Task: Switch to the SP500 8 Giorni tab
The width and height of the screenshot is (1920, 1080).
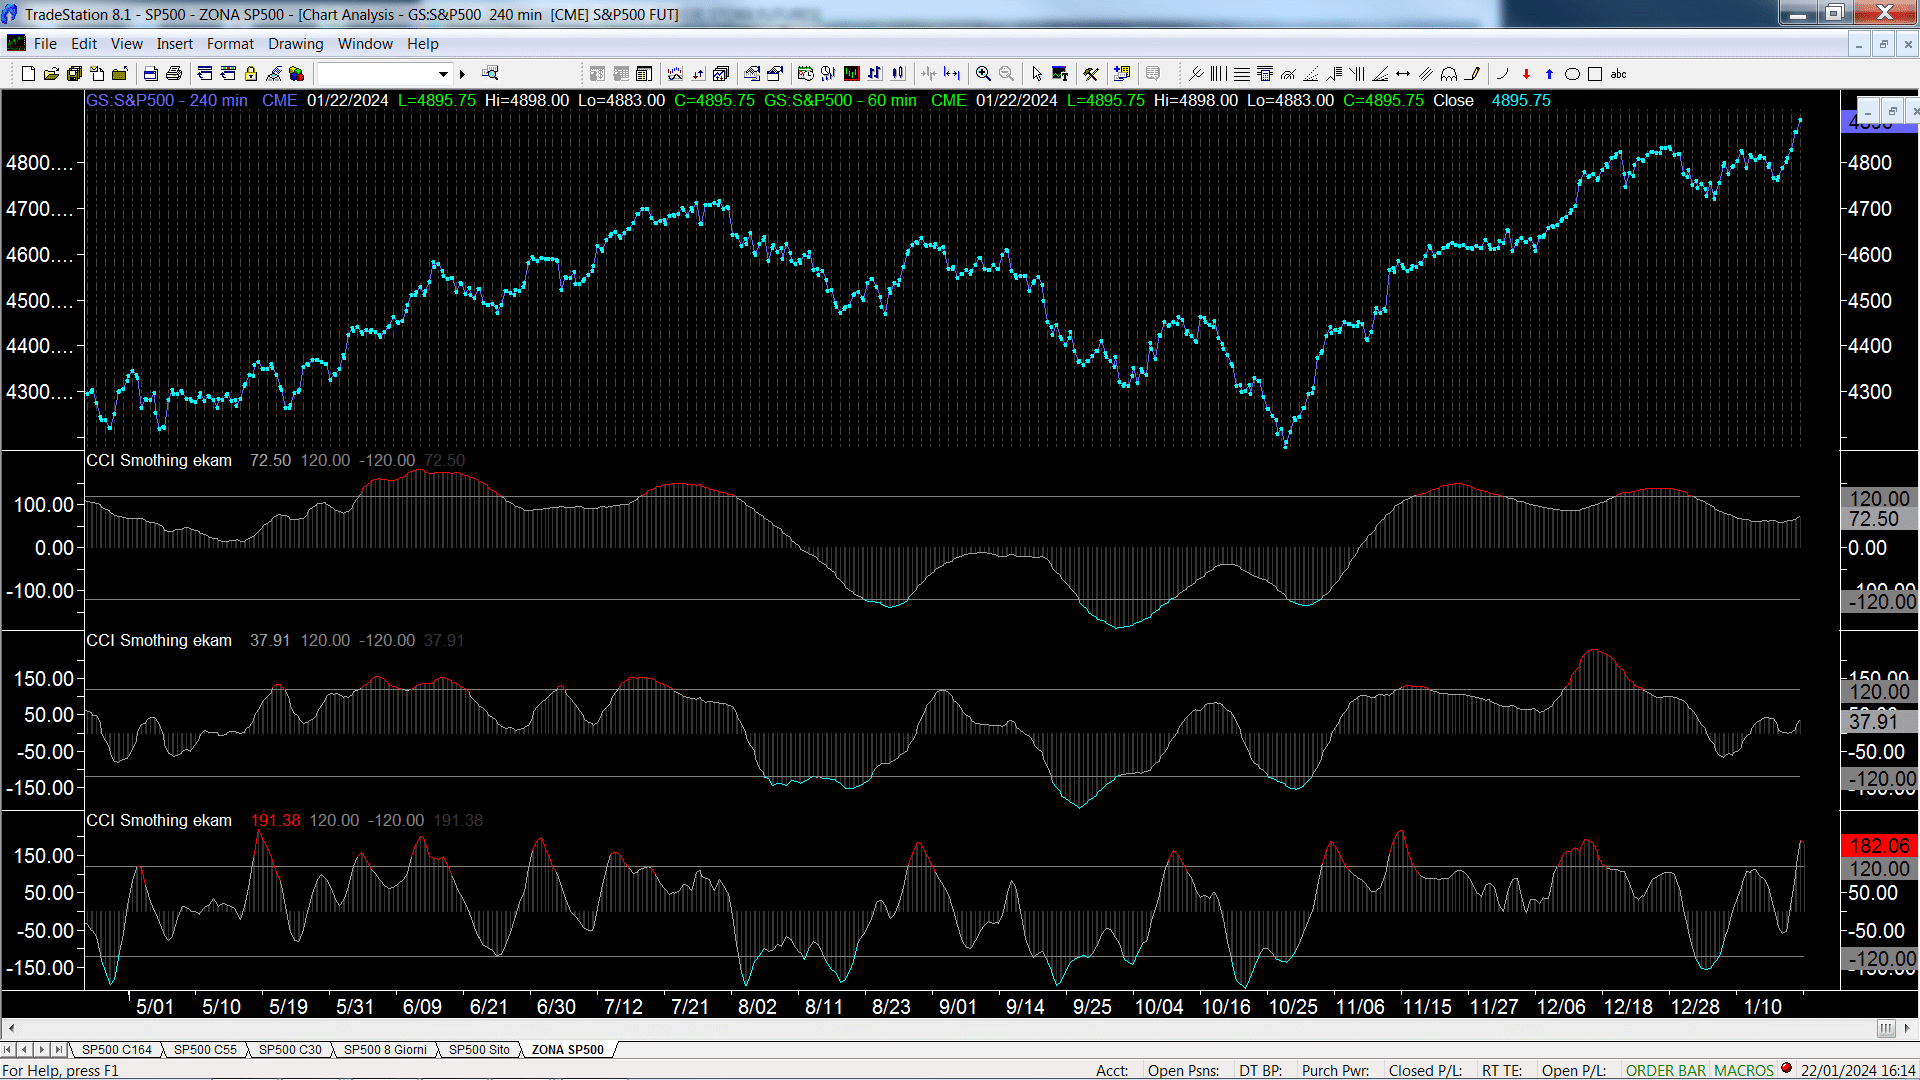Action: tap(385, 1050)
